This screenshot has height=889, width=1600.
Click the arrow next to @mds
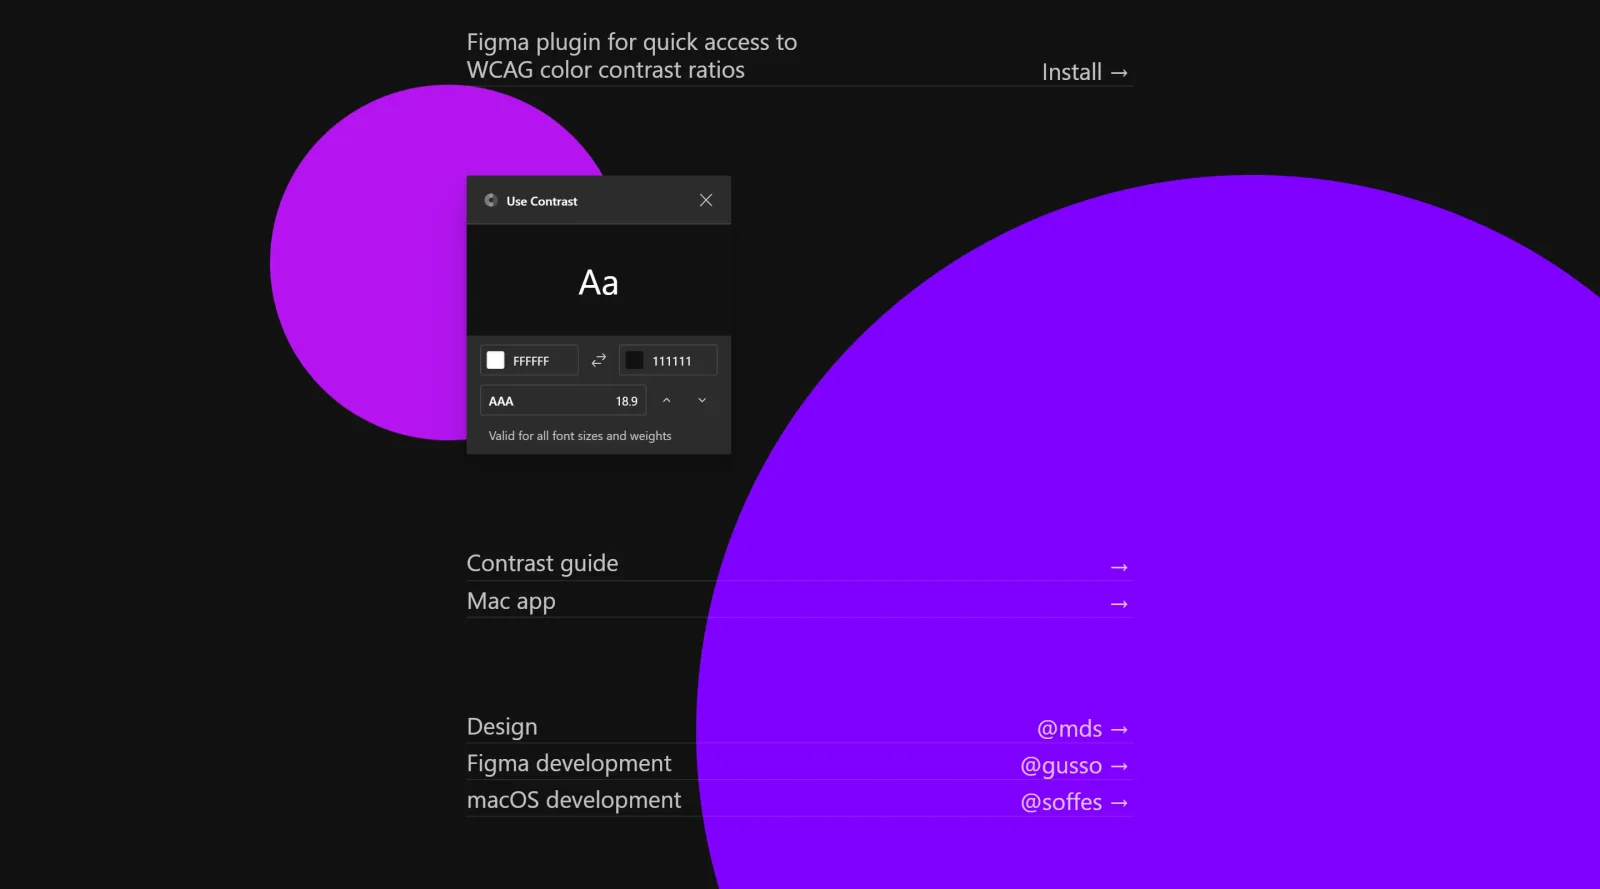click(x=1119, y=730)
